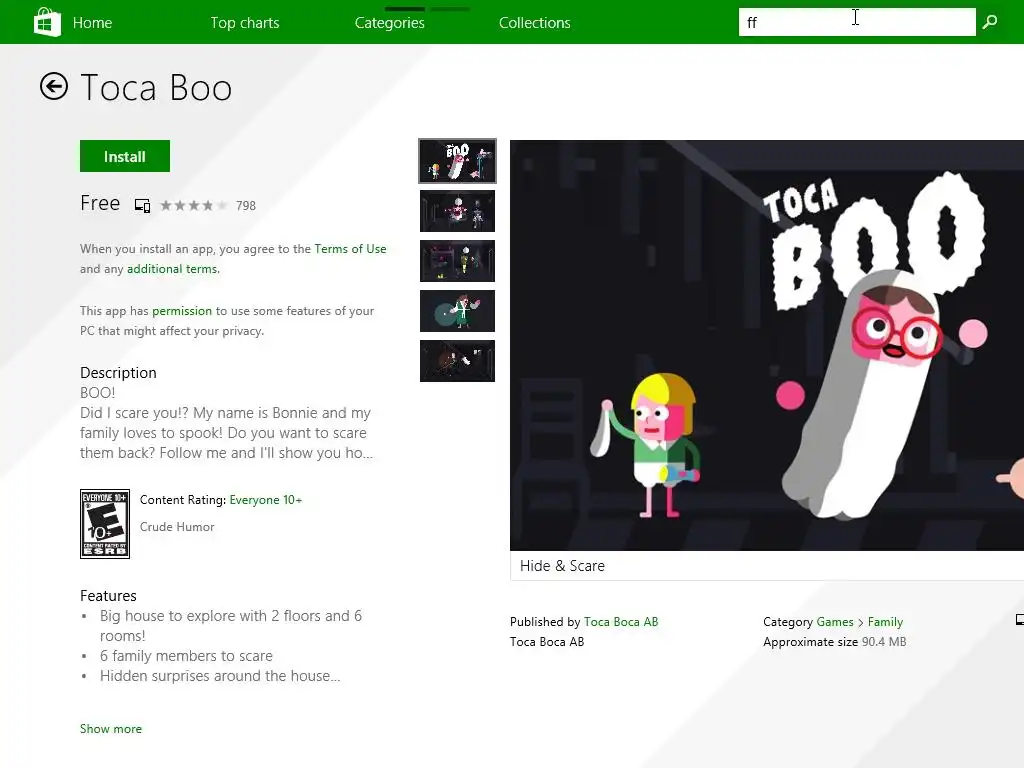Viewport: 1024px width, 768px height.
Task: Click the star rating for Toca Boo
Action: (194, 205)
